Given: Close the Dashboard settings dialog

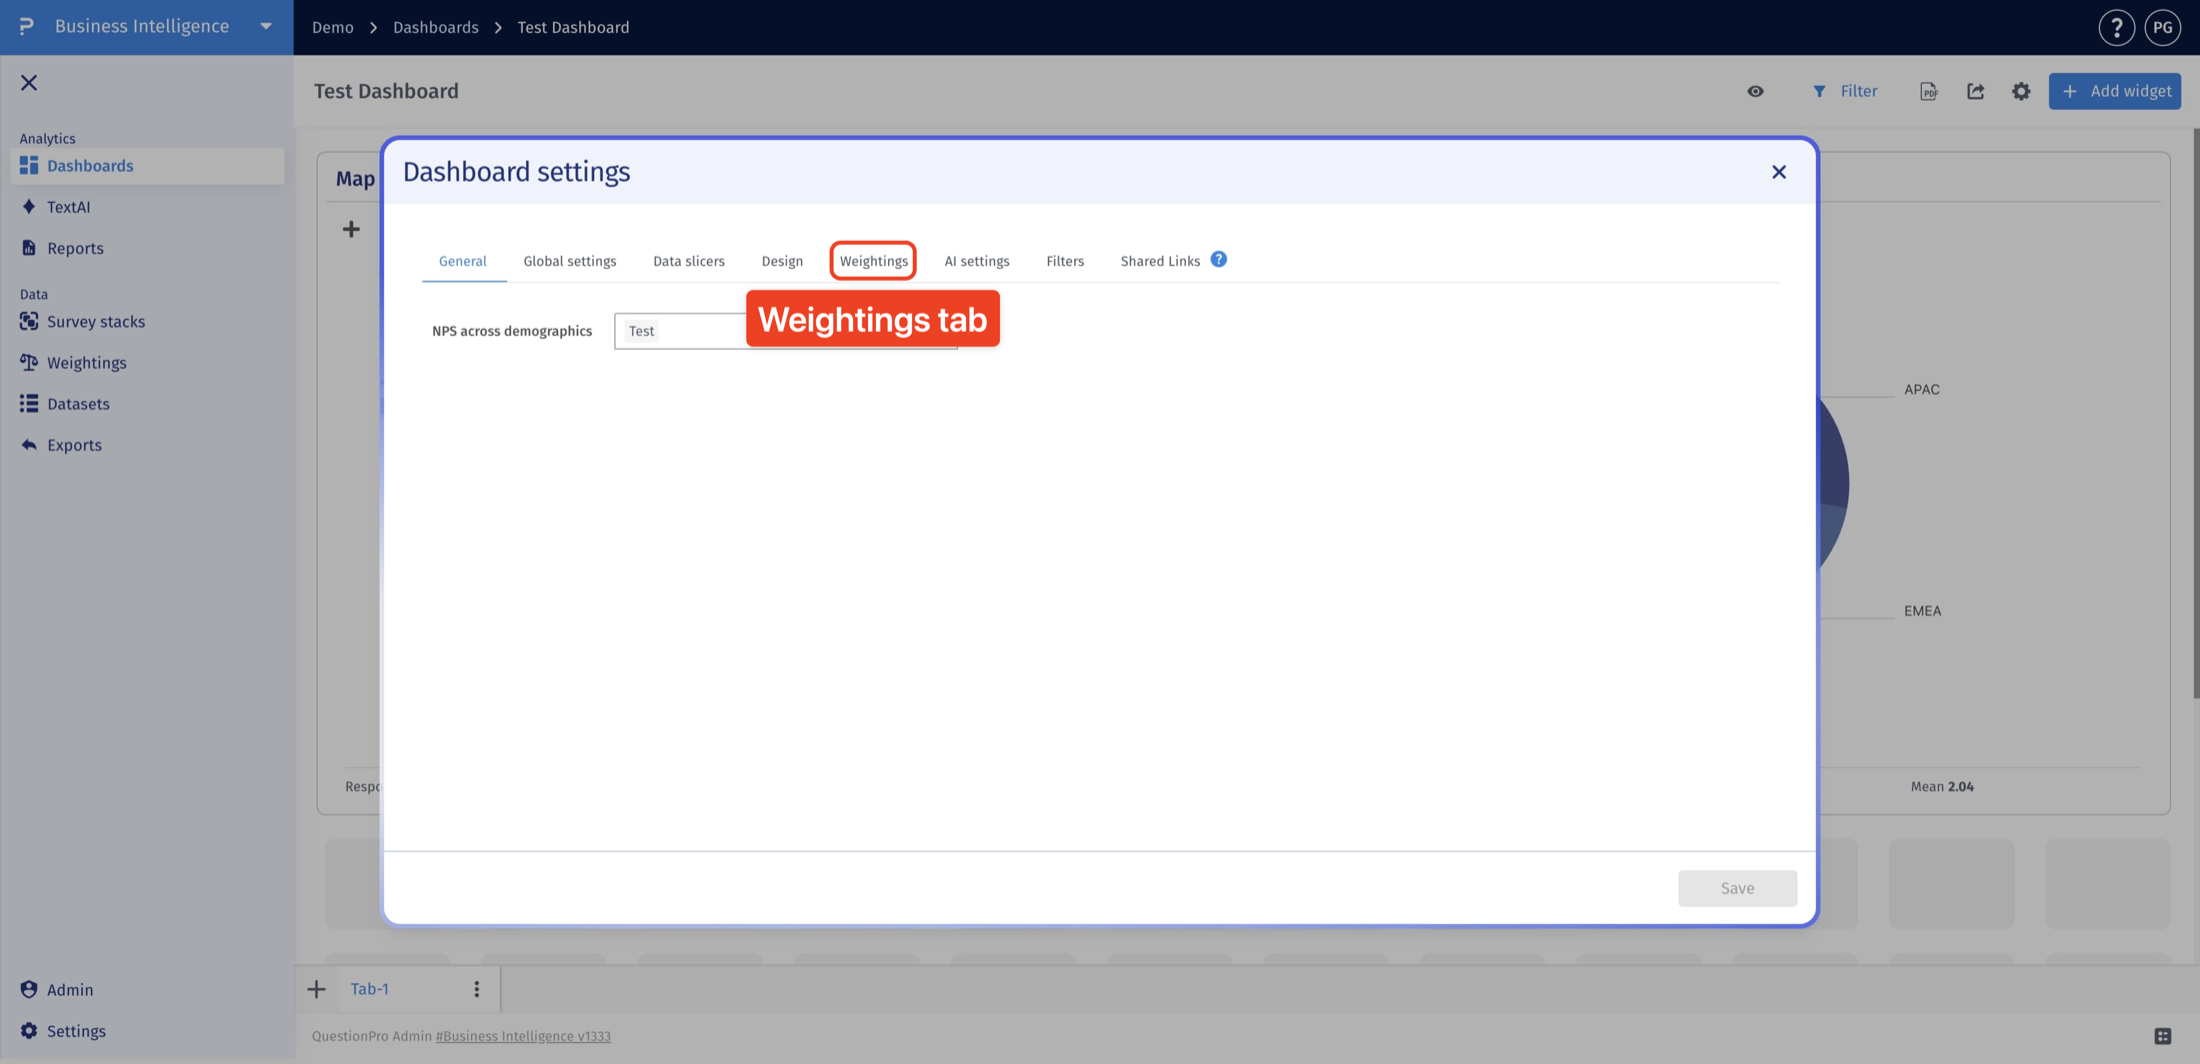Looking at the screenshot, I should pyautogui.click(x=1779, y=172).
